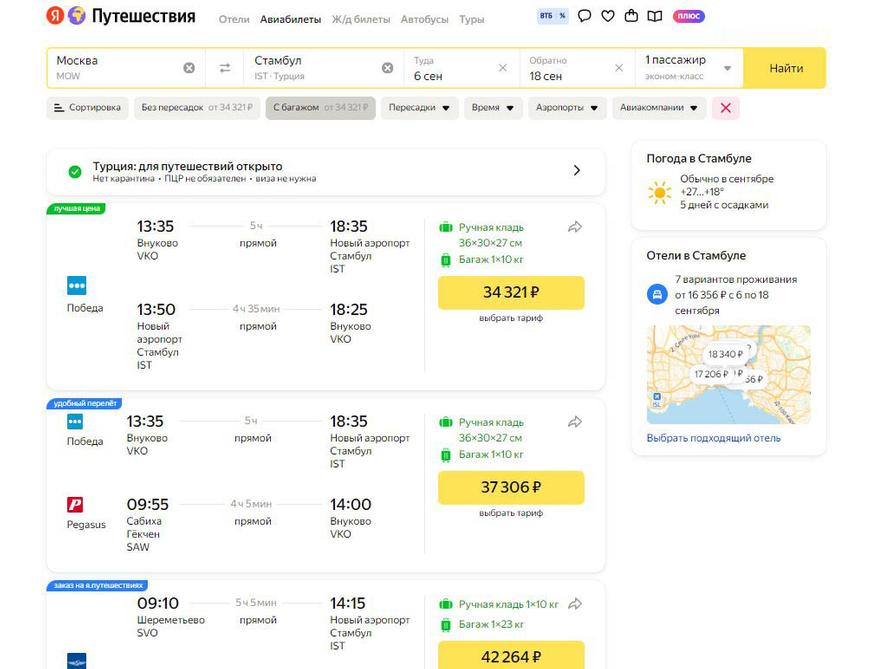Click baggage icon in 34 321 ₽ offer
The width and height of the screenshot is (877, 669).
click(446, 260)
